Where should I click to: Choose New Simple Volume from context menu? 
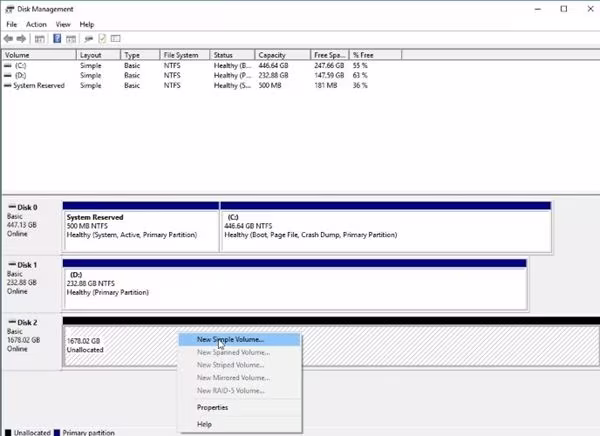(x=240, y=340)
